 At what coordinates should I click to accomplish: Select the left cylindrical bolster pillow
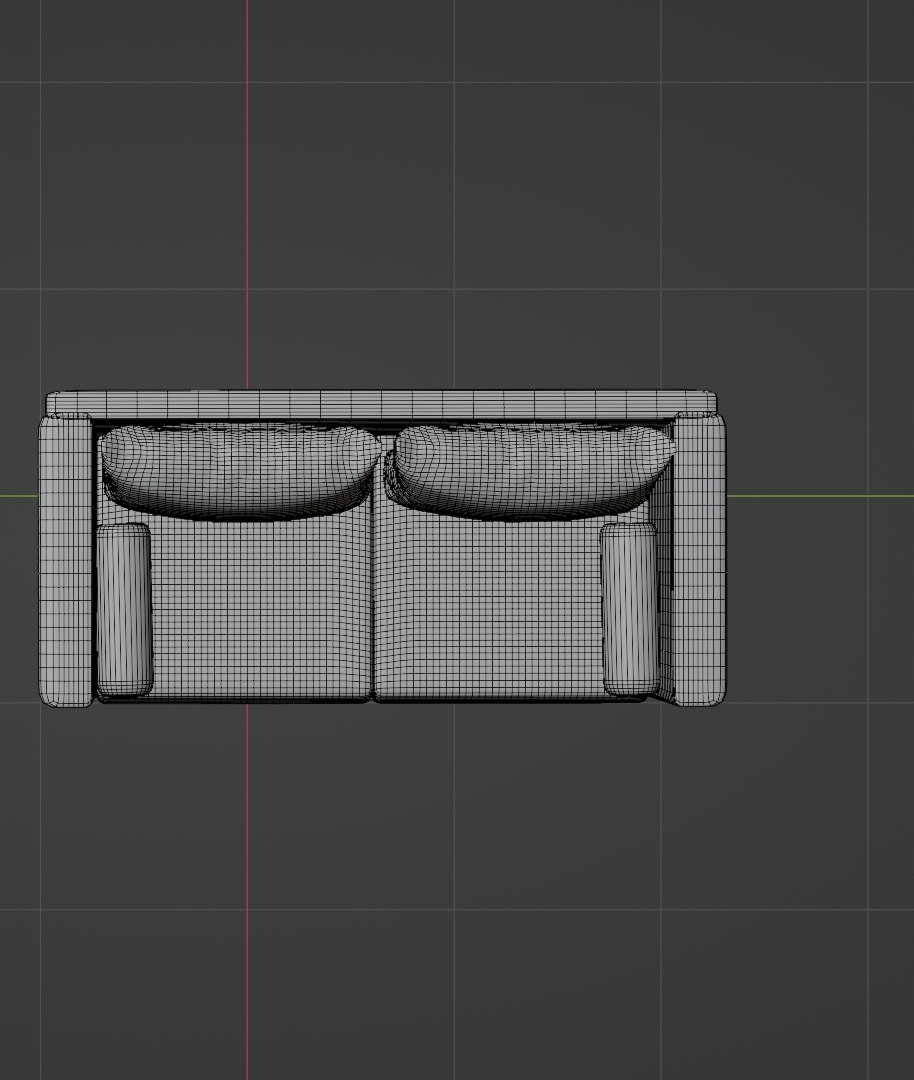(124, 609)
